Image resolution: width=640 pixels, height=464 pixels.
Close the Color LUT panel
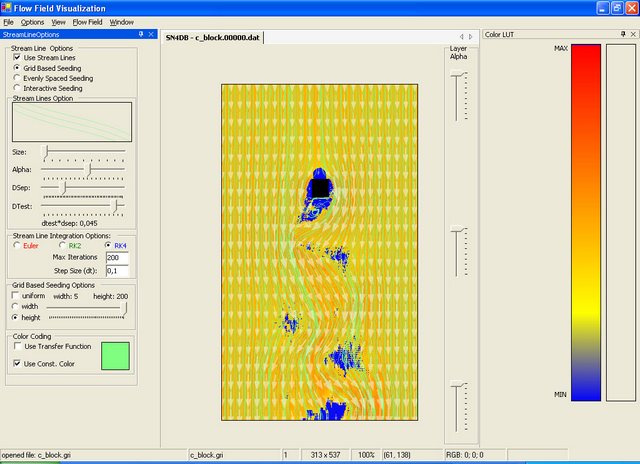click(632, 35)
